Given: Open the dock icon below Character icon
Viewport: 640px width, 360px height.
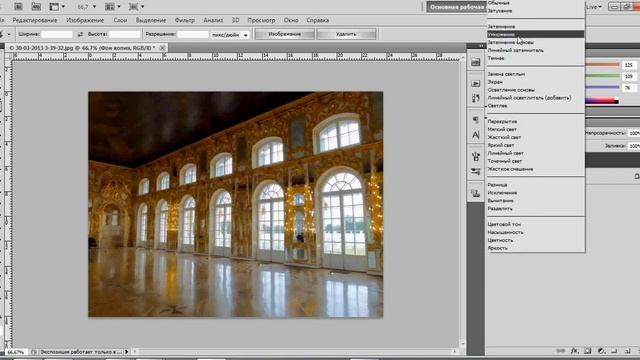Looking at the screenshot, I should pos(476,156).
